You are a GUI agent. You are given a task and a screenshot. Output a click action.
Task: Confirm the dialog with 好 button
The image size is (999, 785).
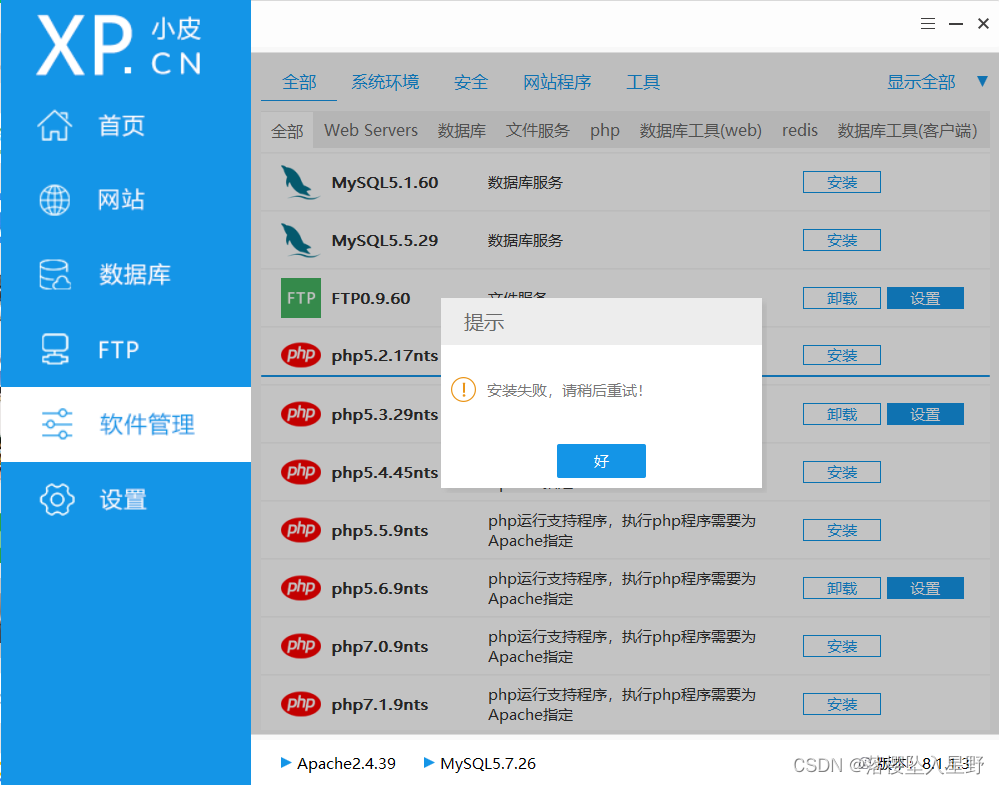601,461
